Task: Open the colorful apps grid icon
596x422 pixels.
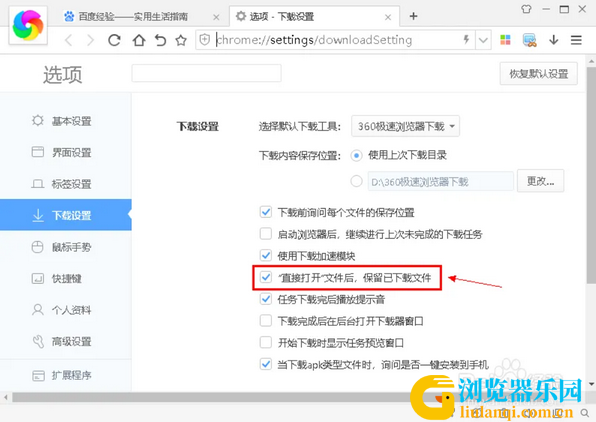Action: point(505,40)
